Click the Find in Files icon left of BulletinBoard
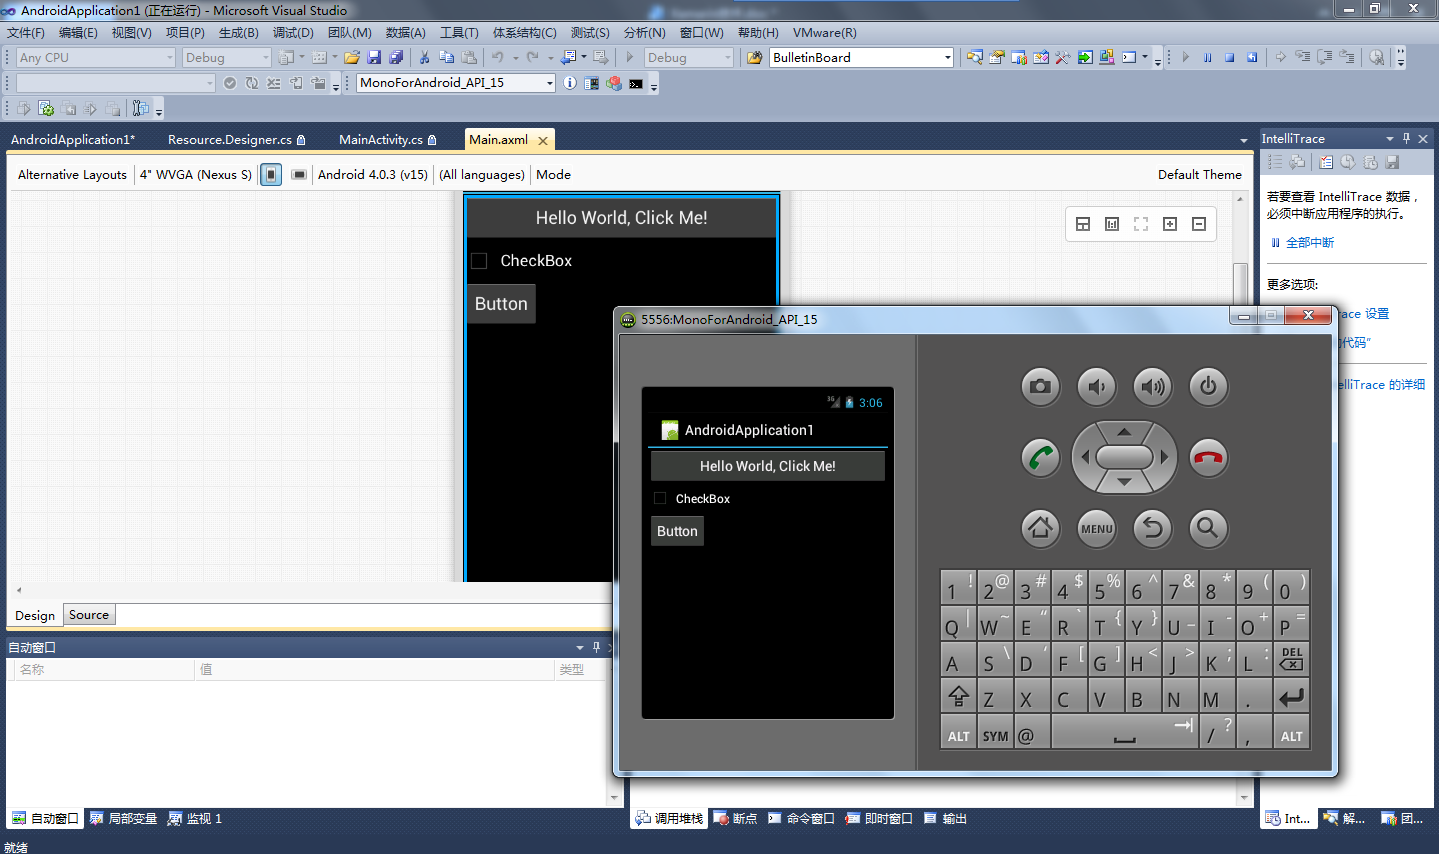The width and height of the screenshot is (1439, 854). [755, 58]
